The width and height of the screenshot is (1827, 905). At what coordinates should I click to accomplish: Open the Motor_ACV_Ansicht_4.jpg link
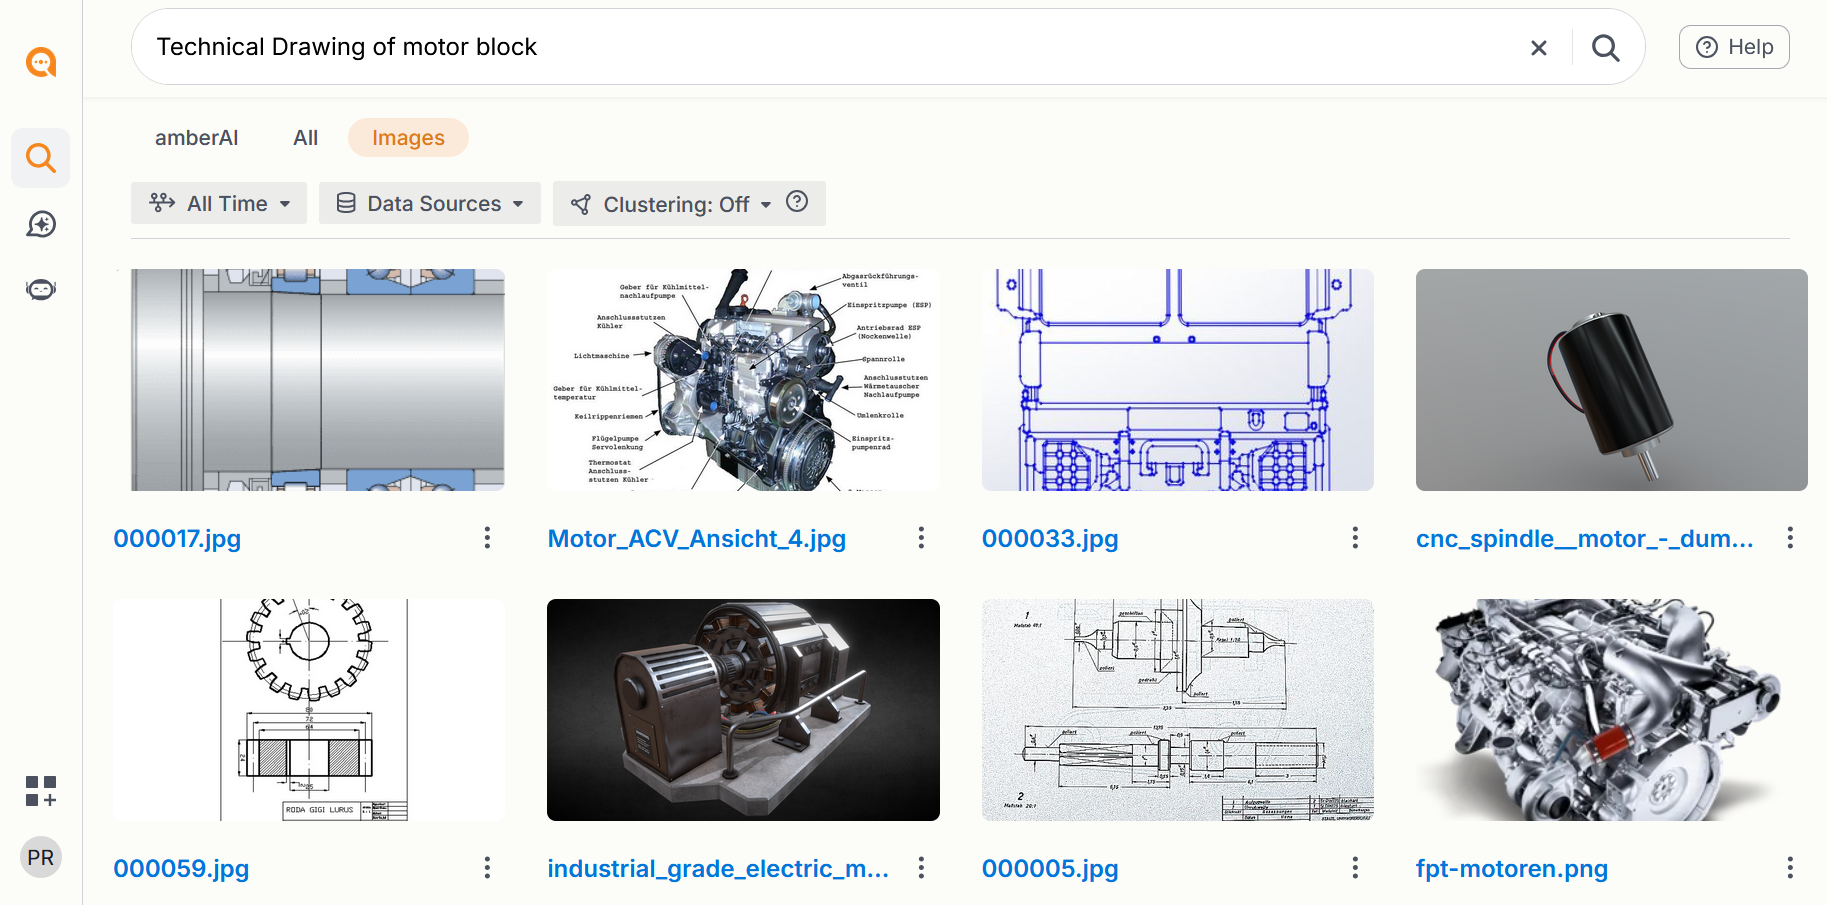[x=697, y=539]
